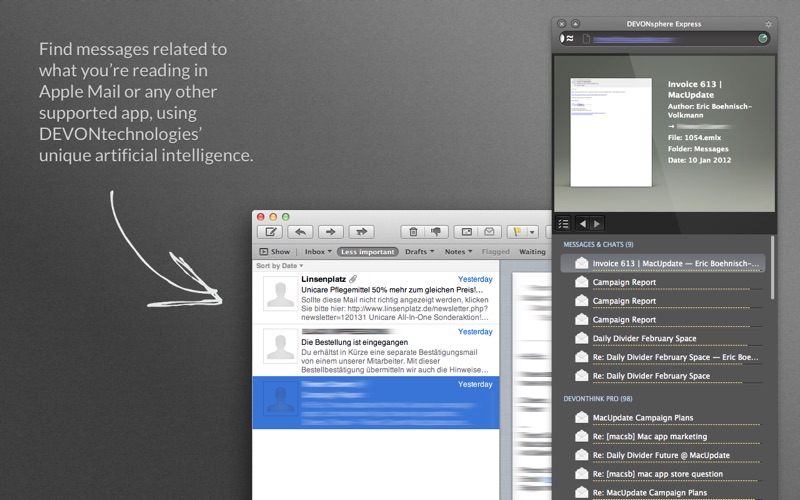
Task: Click the document icon in DEVONsphere search bar
Action: coord(587,39)
